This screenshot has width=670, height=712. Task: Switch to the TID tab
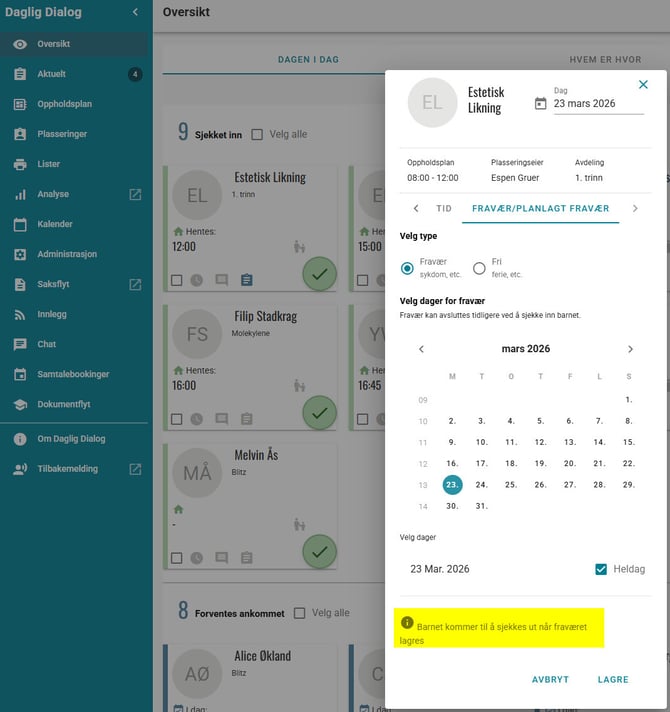tap(444, 208)
